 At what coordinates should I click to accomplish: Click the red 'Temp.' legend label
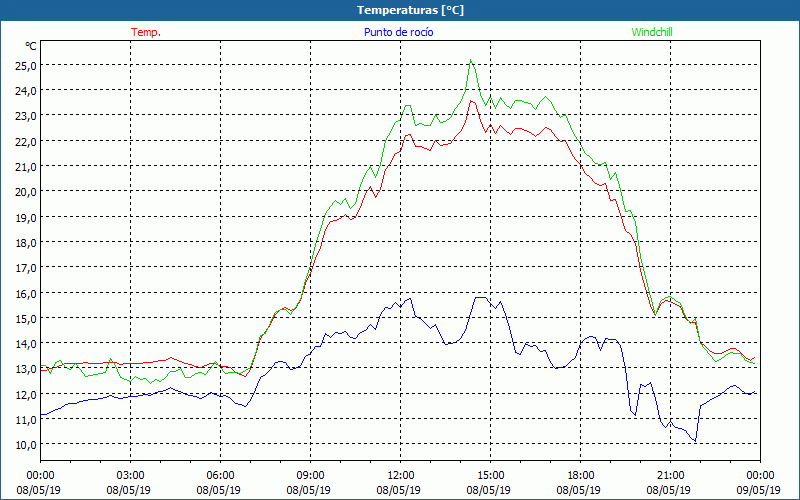pos(146,32)
